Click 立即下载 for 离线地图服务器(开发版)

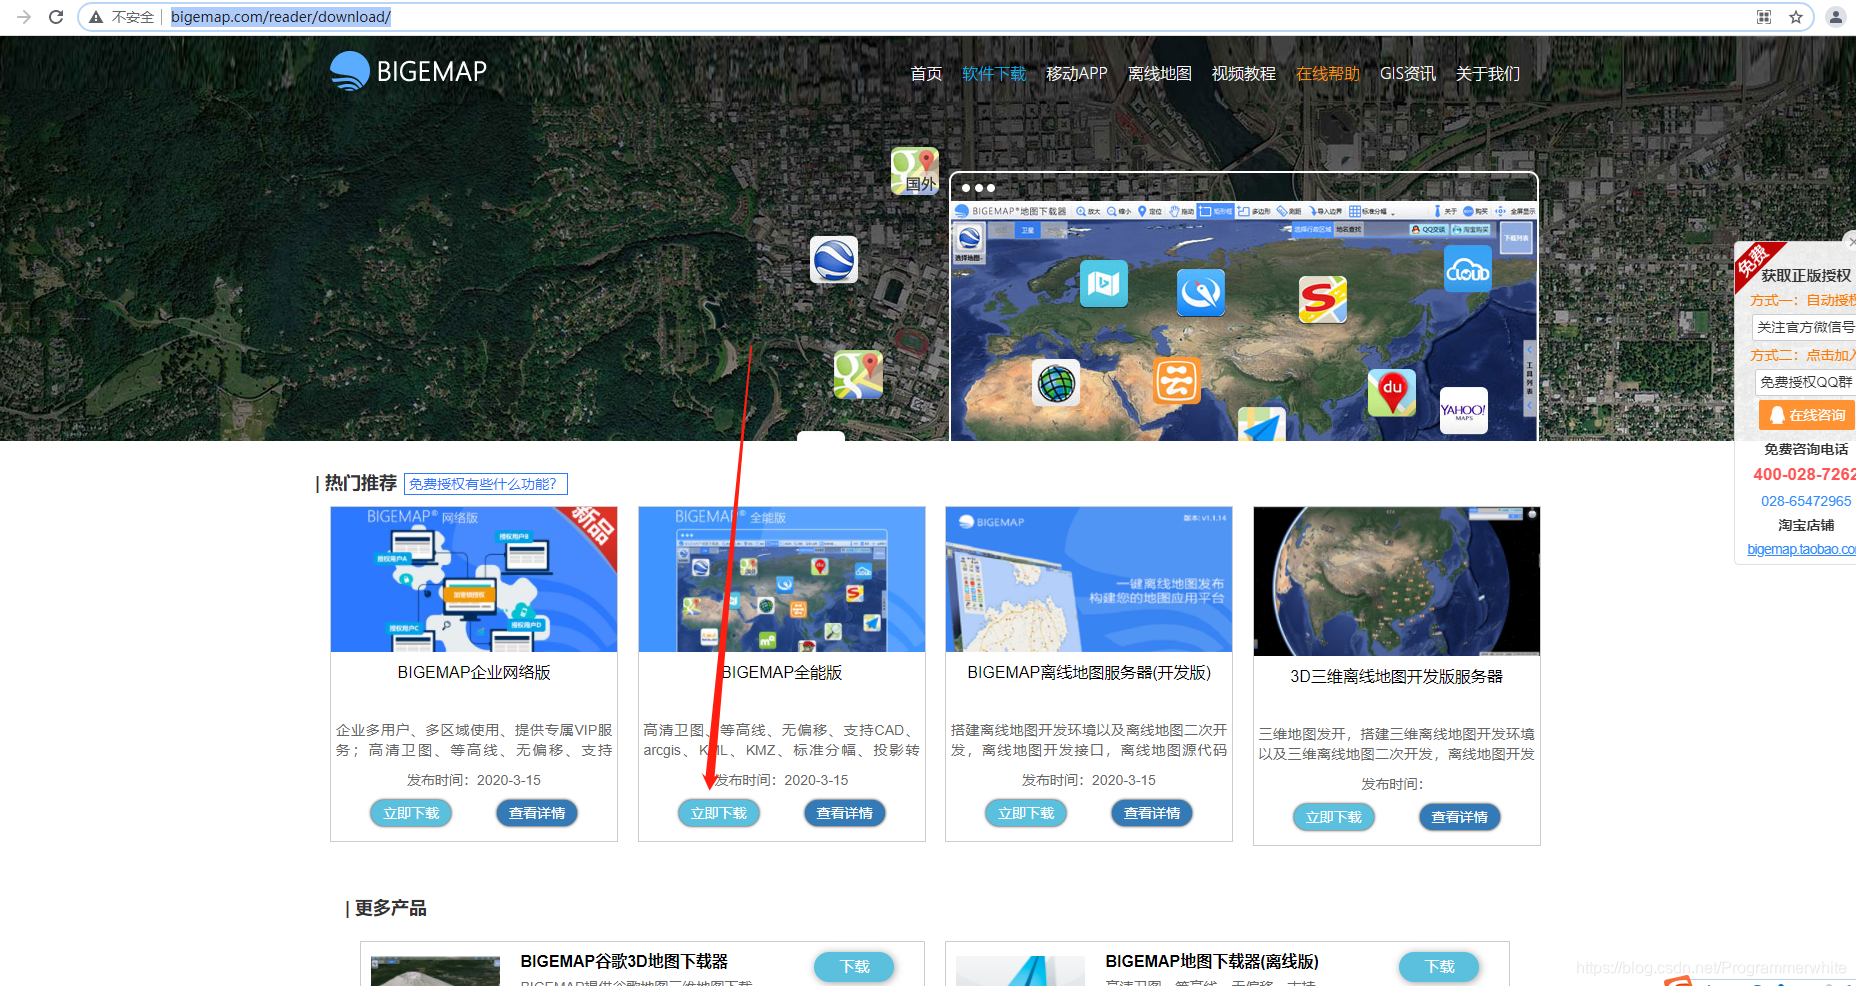click(x=1026, y=813)
